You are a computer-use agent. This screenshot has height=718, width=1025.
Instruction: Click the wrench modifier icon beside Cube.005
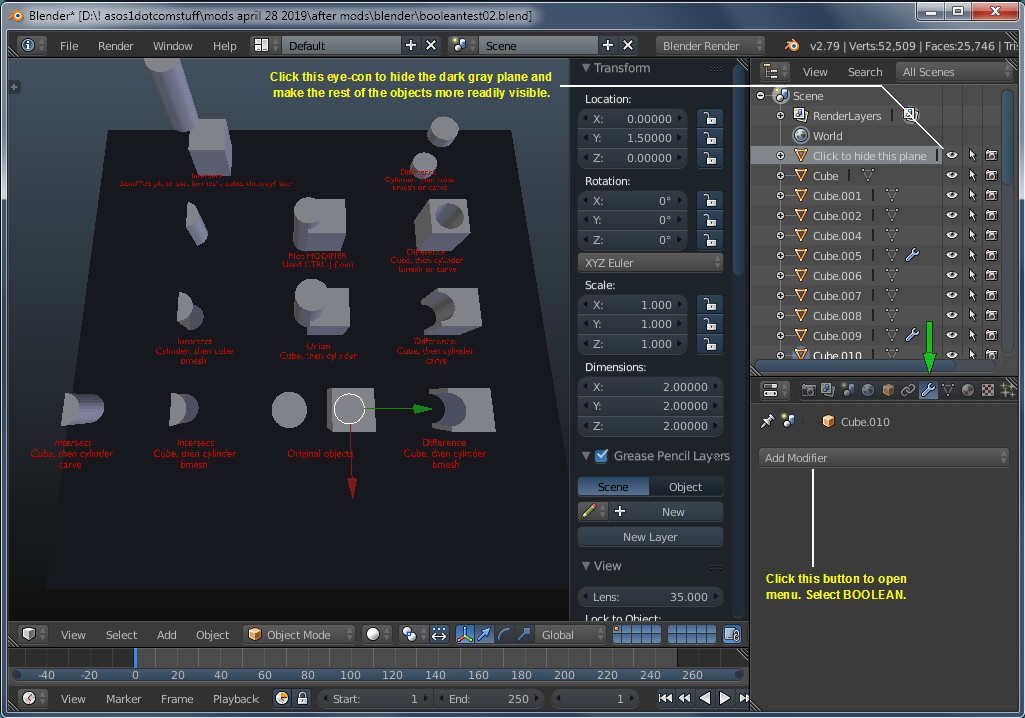pos(911,256)
